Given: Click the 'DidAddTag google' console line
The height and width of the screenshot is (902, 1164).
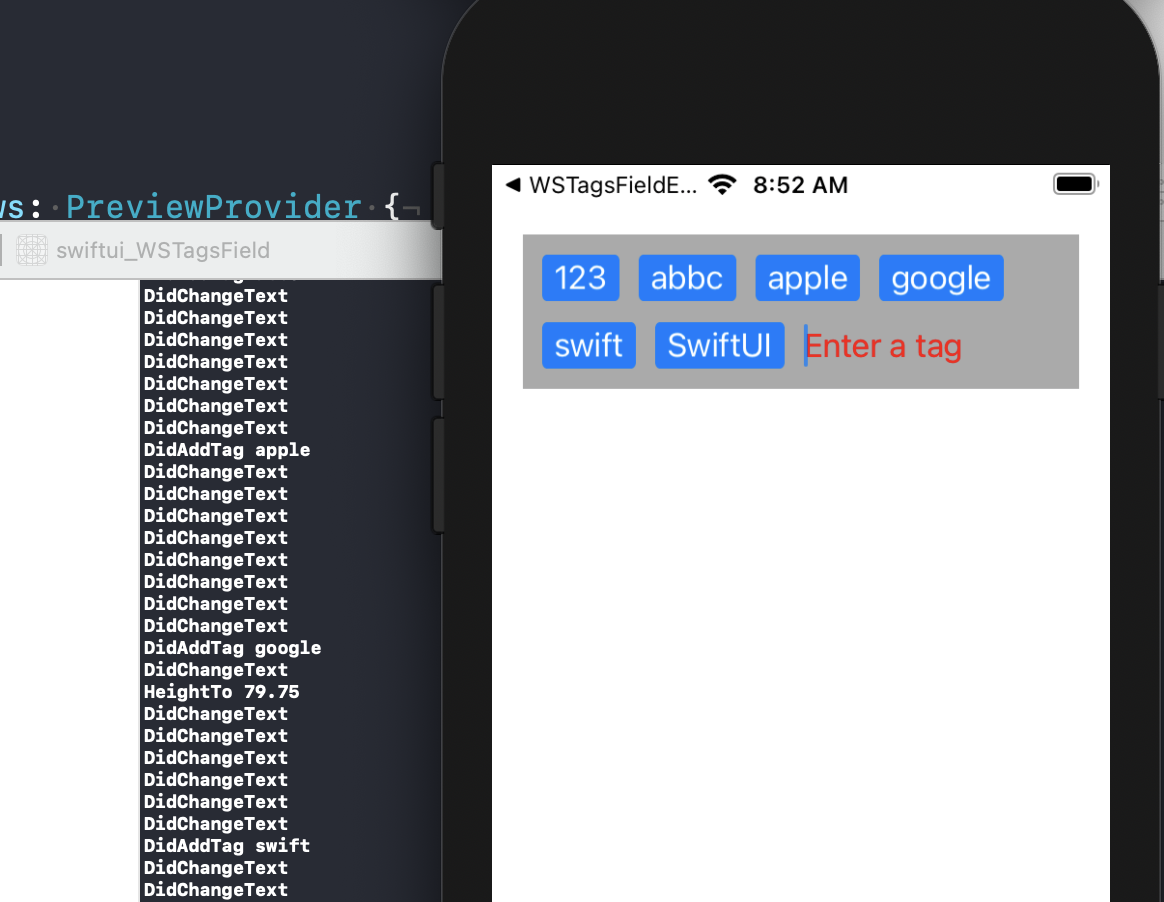Looking at the screenshot, I should point(232,648).
